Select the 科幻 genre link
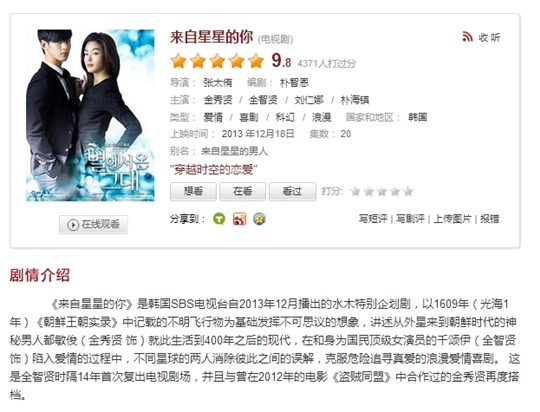This screenshot has width=540, height=412. [x=285, y=117]
